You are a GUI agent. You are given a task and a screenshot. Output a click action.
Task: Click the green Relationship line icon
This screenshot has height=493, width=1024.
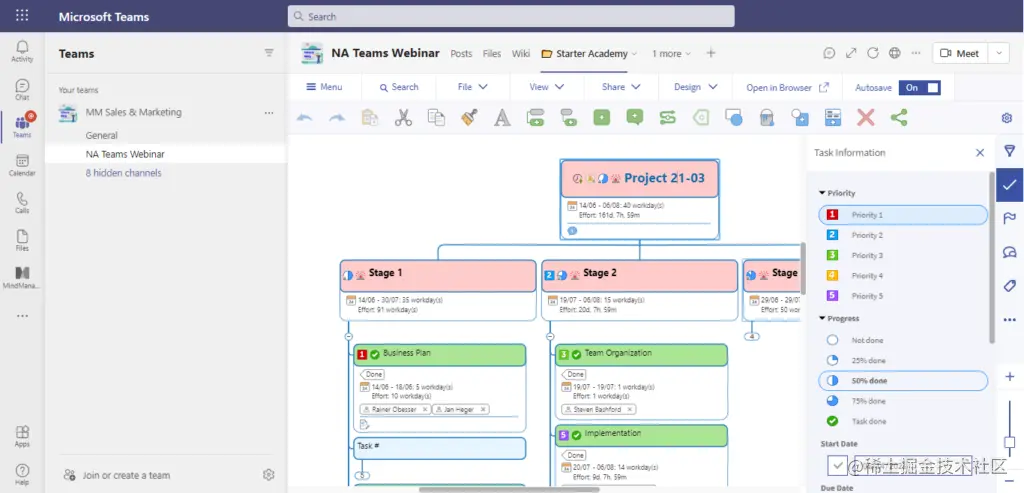point(667,118)
